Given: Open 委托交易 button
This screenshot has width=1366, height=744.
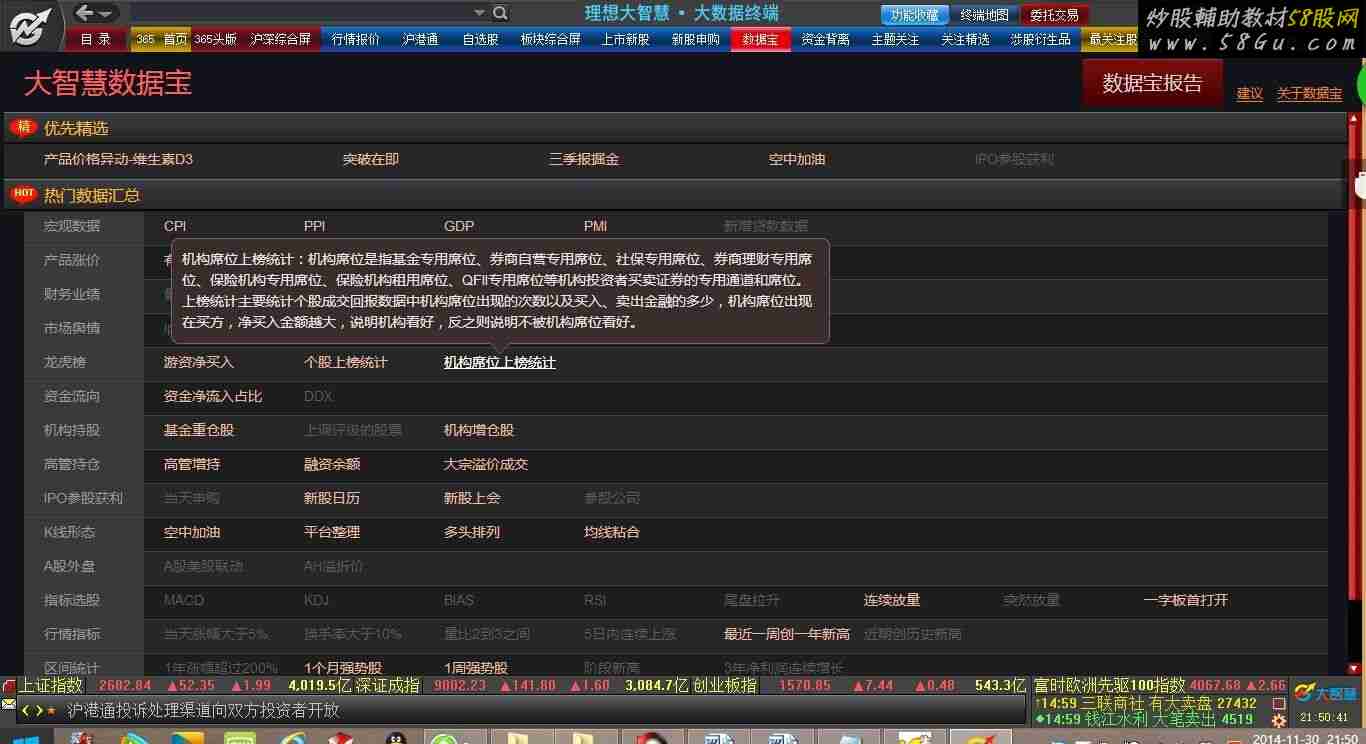Looking at the screenshot, I should (x=1055, y=14).
